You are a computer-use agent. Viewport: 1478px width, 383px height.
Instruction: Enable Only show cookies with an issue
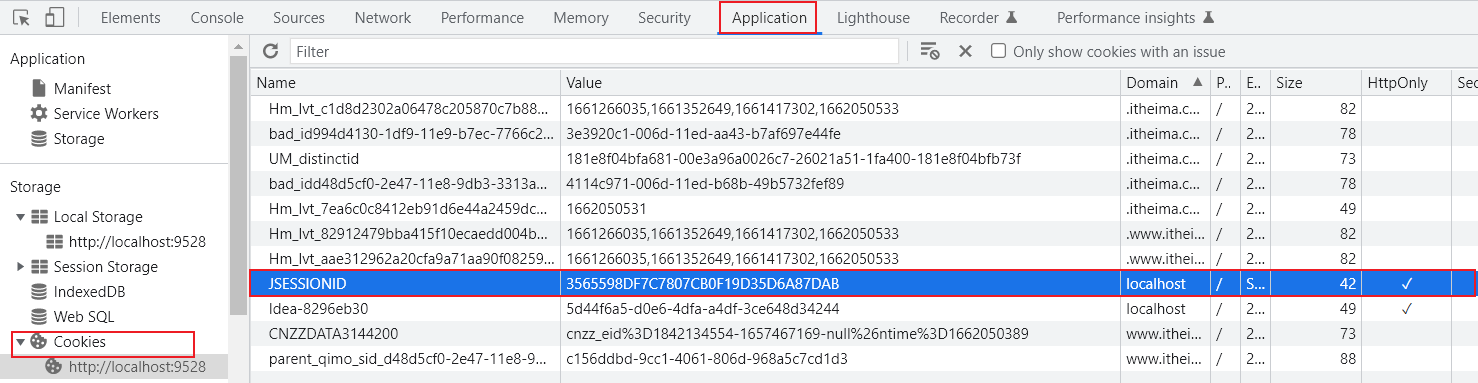tap(998, 51)
